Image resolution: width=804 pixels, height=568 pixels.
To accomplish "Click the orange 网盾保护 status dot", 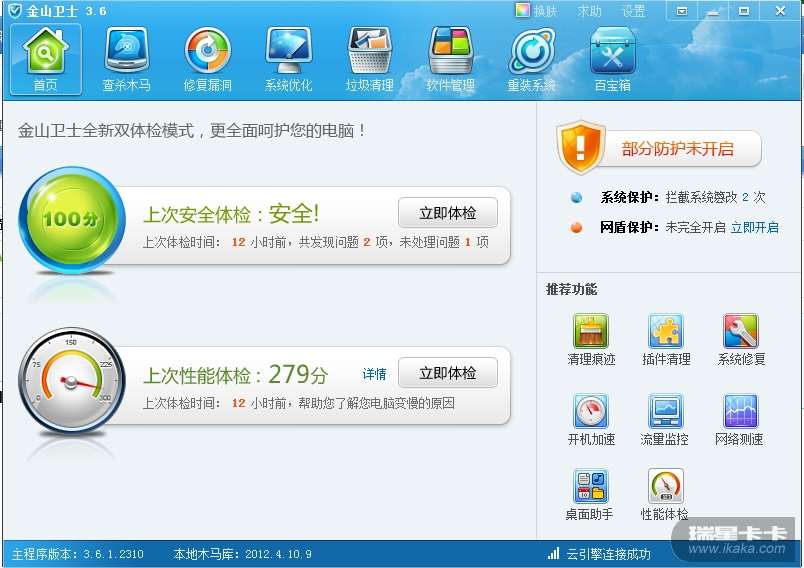I will (x=576, y=227).
